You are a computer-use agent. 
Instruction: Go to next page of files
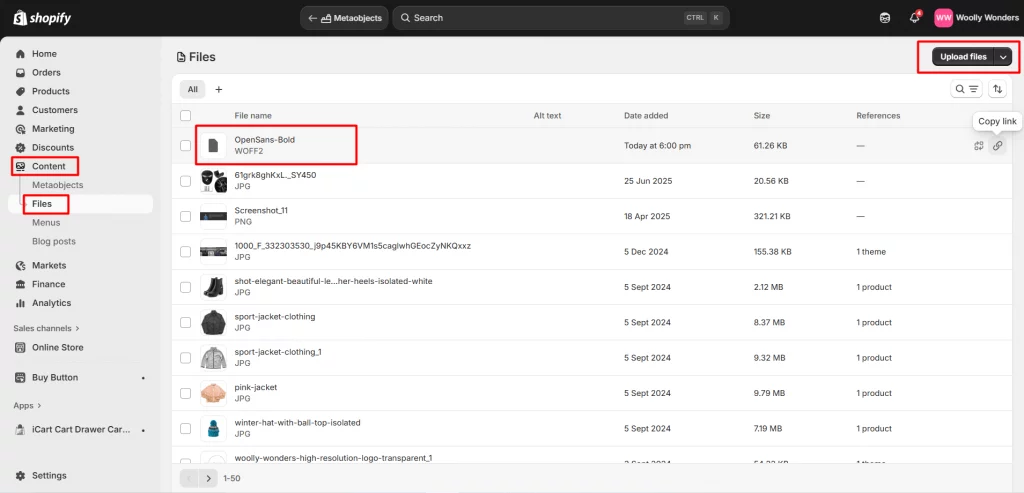point(208,478)
